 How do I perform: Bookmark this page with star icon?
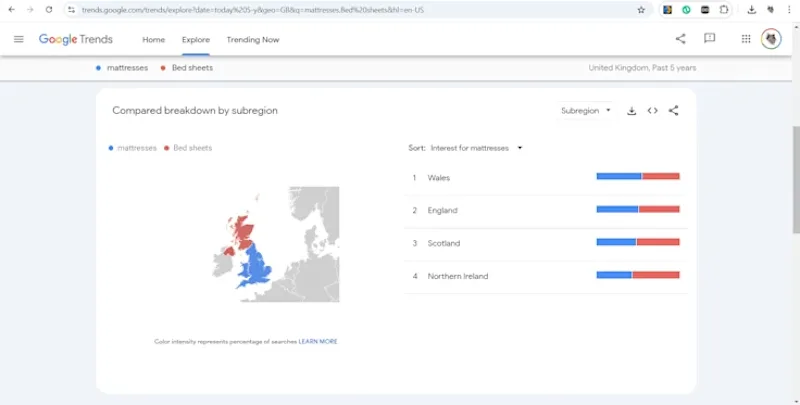[641, 10]
